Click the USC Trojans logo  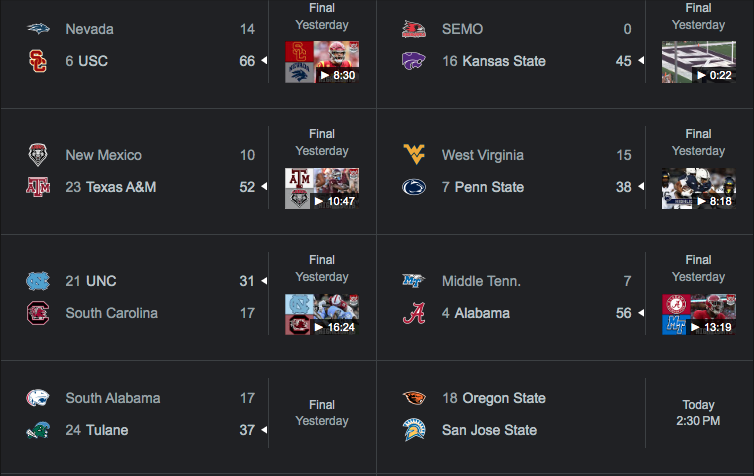pos(38,61)
